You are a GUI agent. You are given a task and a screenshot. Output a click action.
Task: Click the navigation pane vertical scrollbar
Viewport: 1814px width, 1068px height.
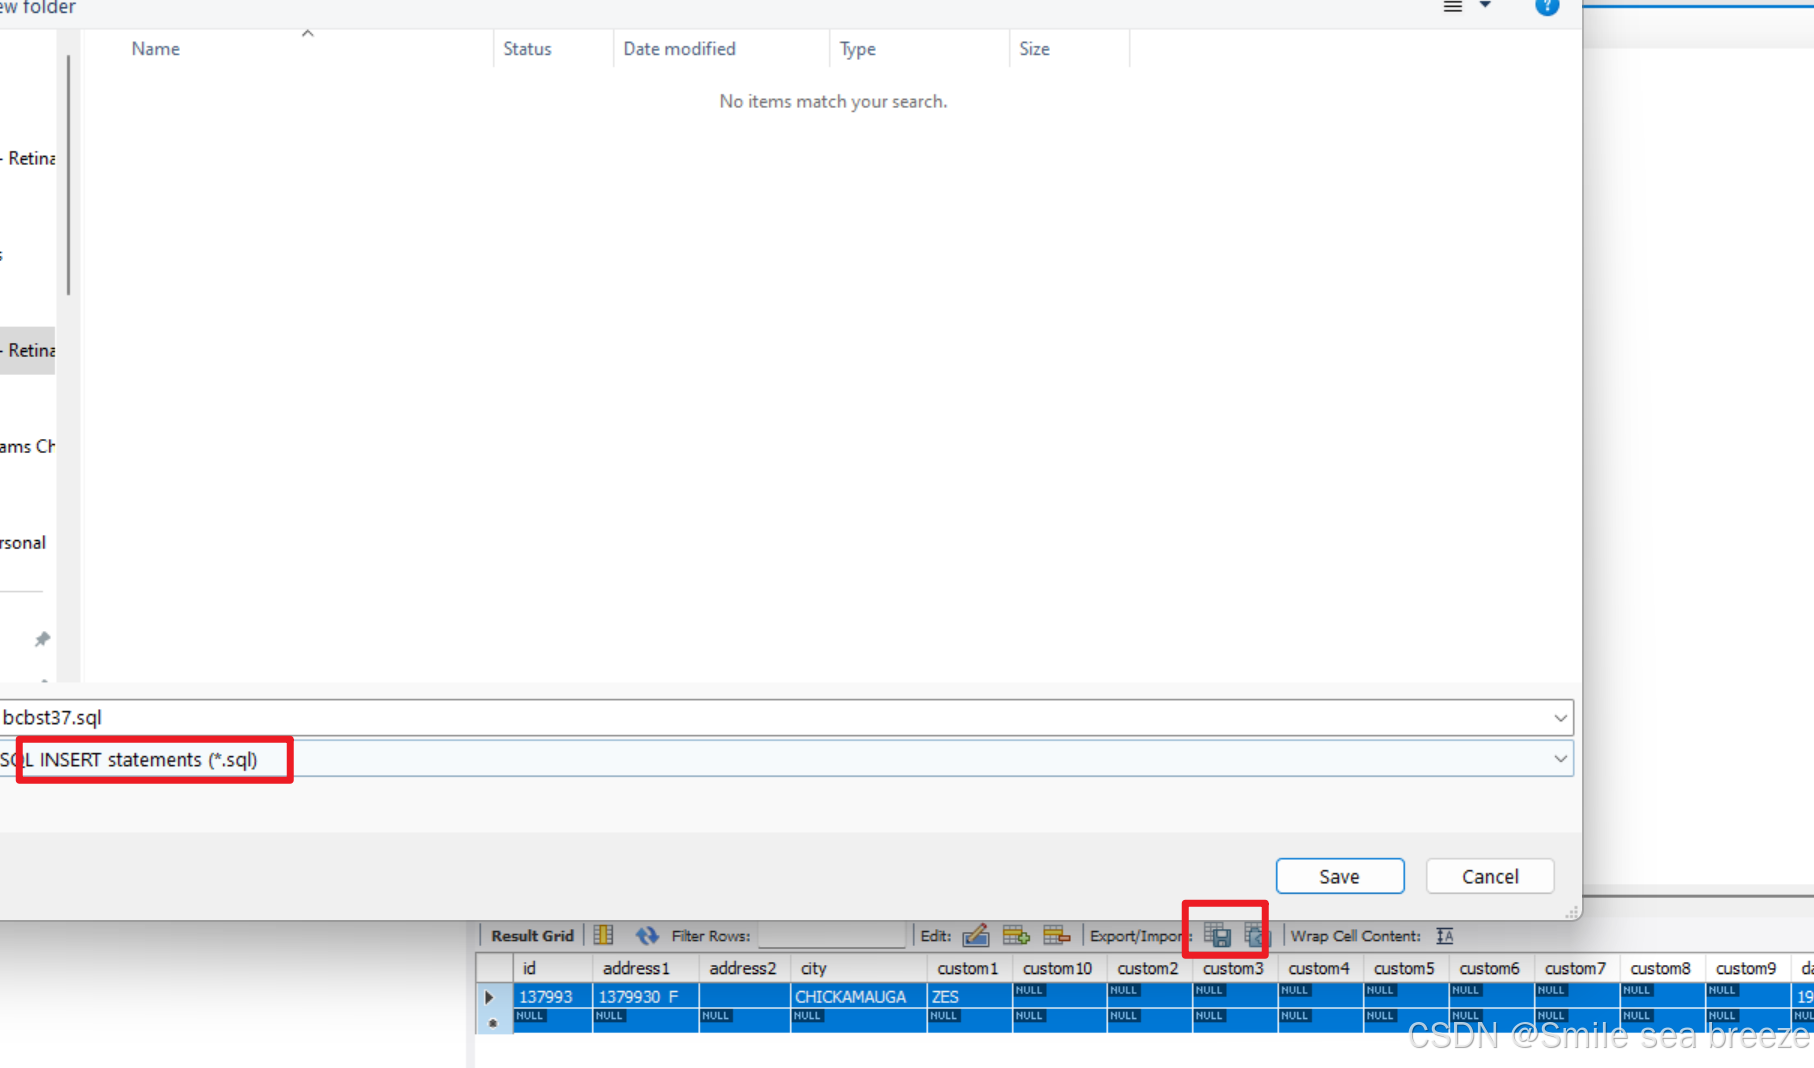click(68, 175)
